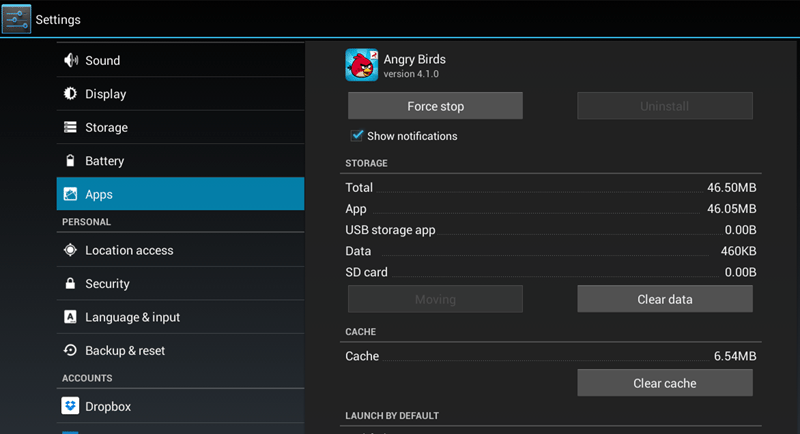Click the Cache 6.54MB value

pyautogui.click(x=735, y=356)
